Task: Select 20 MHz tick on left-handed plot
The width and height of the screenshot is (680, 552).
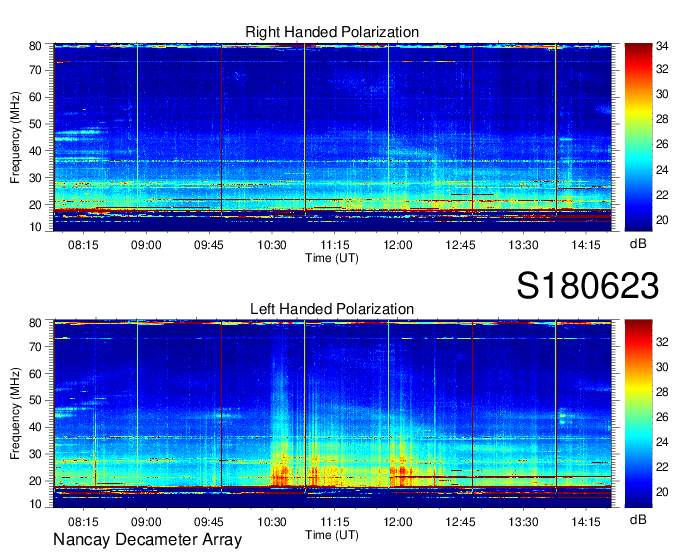Action: (35, 481)
